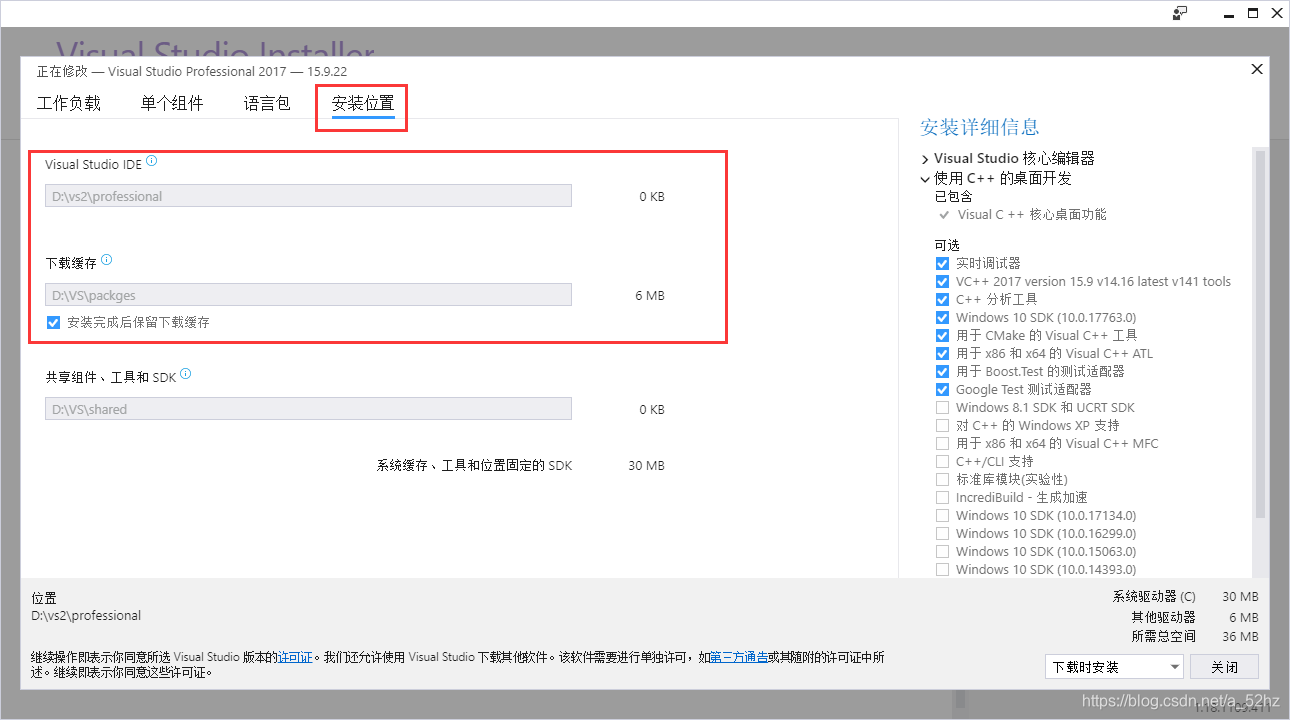The image size is (1290, 720).
Task: Uncheck Windows 10 SDK (10.0.17763.0)
Action: (942, 317)
